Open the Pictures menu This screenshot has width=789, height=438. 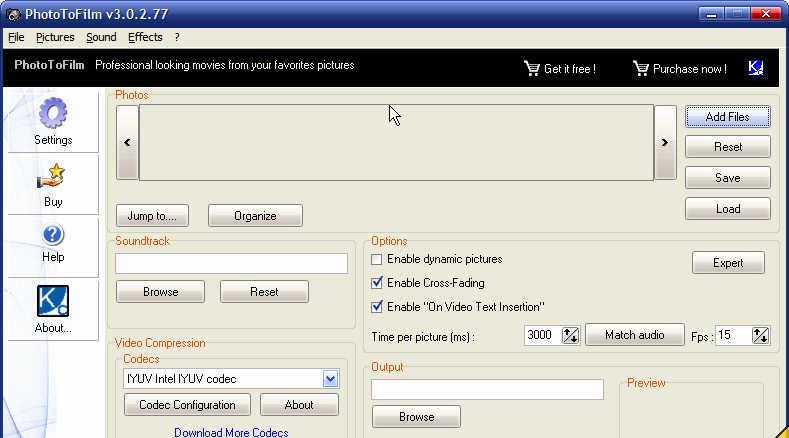click(x=55, y=37)
